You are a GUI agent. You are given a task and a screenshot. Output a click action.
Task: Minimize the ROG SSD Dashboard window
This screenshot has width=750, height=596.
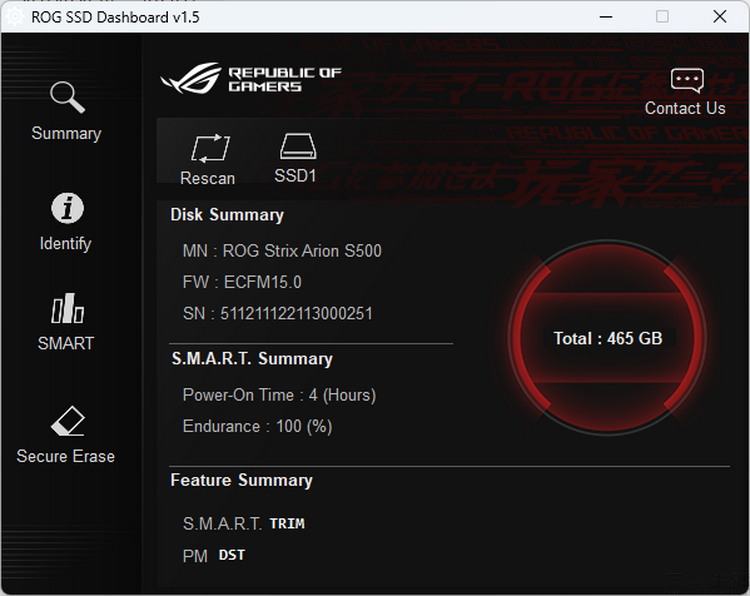tap(606, 17)
